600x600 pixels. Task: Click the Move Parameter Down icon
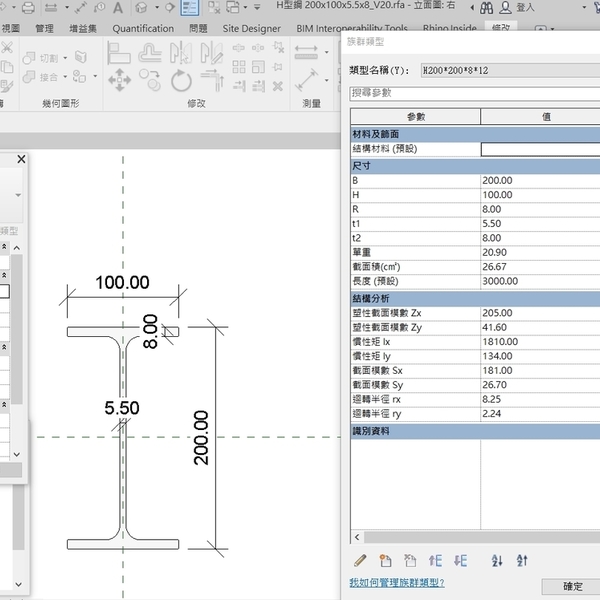pyautogui.click(x=460, y=561)
